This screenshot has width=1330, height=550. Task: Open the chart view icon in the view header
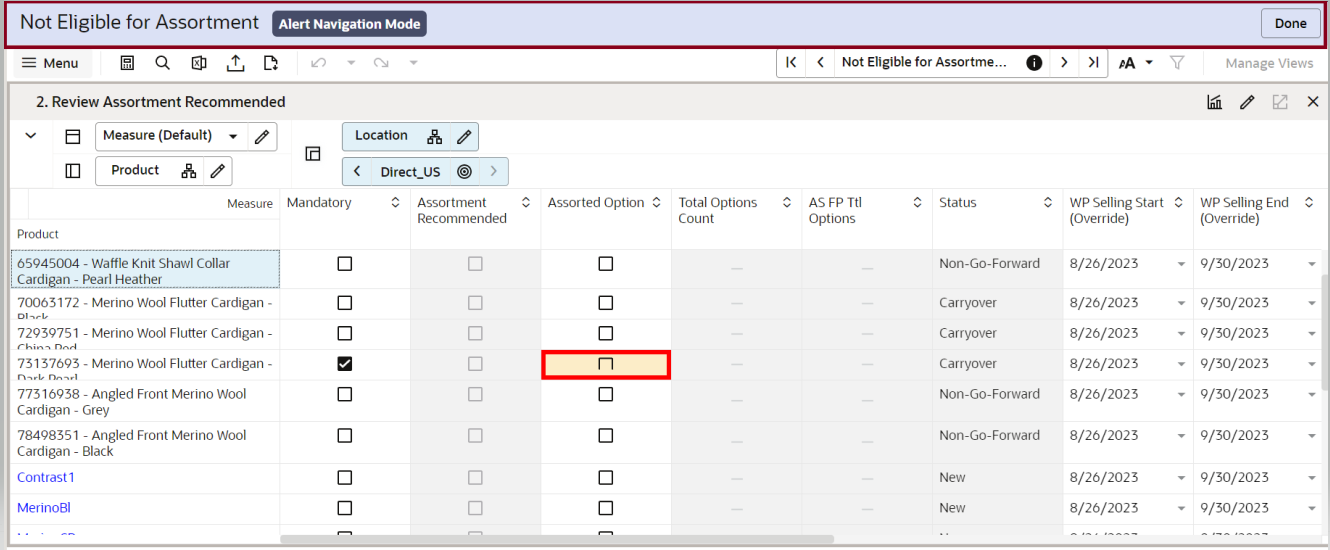click(x=1214, y=102)
